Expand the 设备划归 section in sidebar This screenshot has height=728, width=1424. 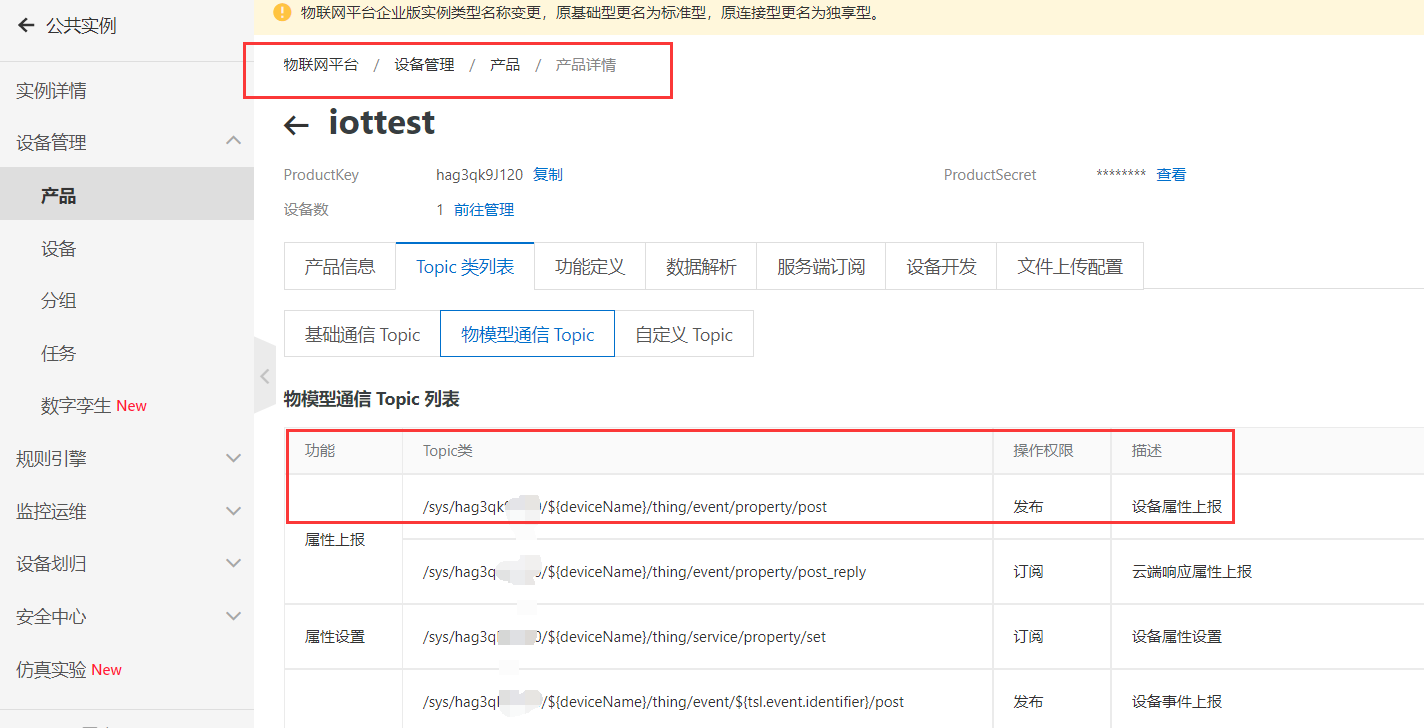(x=233, y=563)
